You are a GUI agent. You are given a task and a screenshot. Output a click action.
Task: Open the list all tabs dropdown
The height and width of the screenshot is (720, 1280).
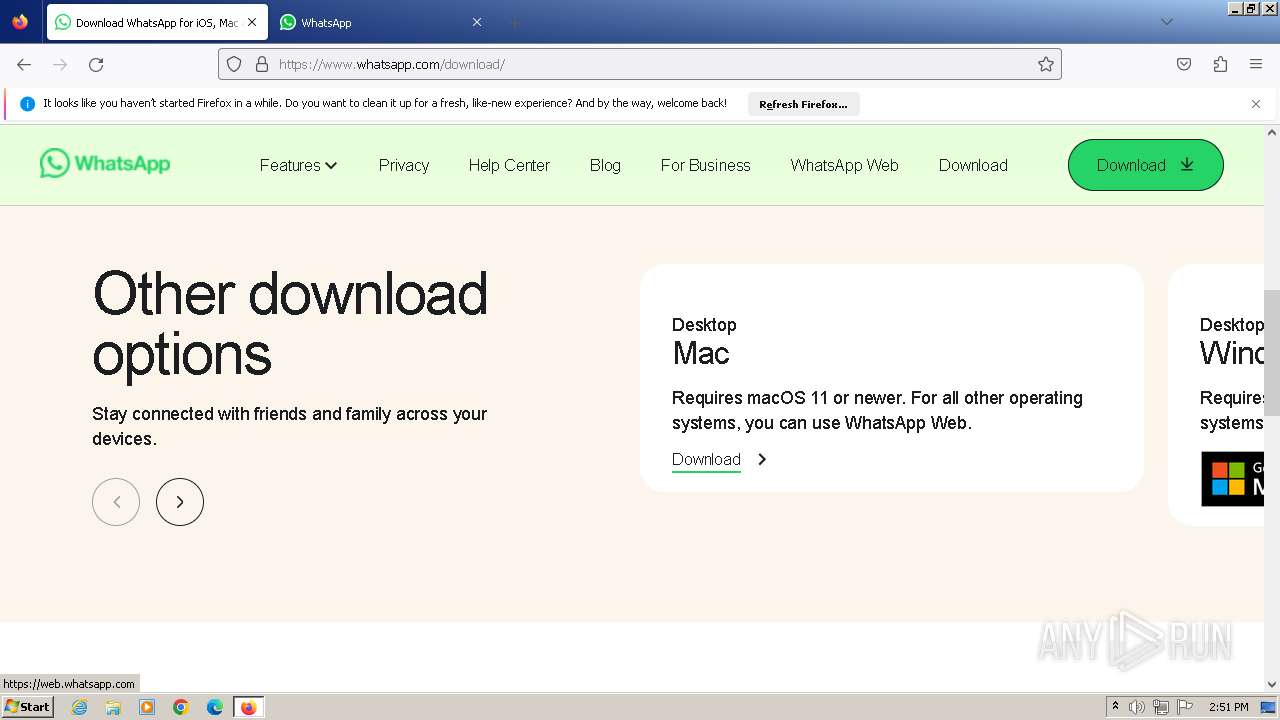pos(1166,22)
